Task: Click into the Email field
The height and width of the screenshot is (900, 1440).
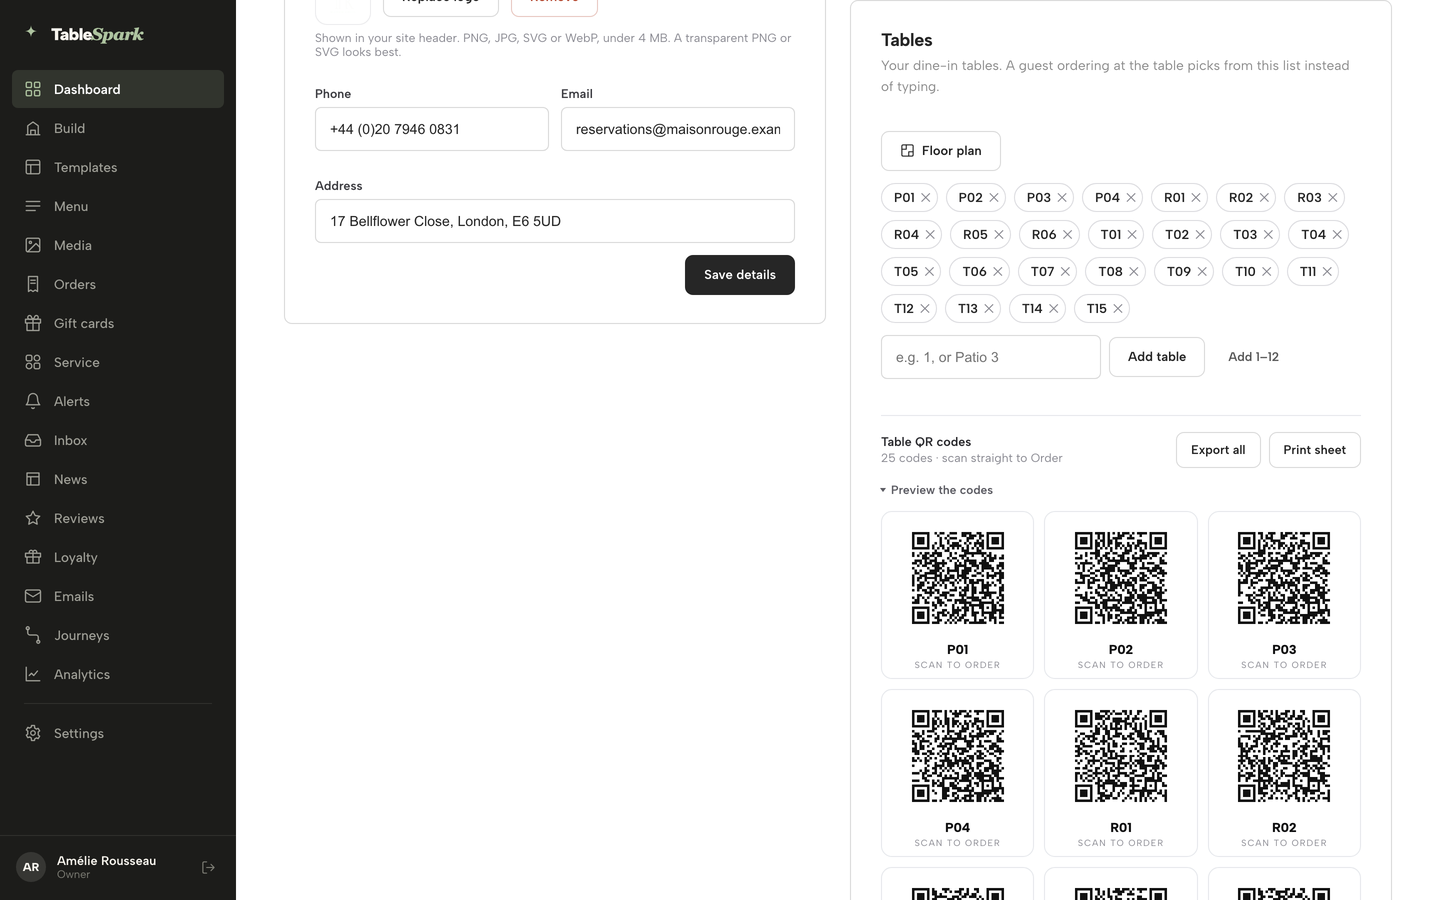Action: [x=678, y=129]
